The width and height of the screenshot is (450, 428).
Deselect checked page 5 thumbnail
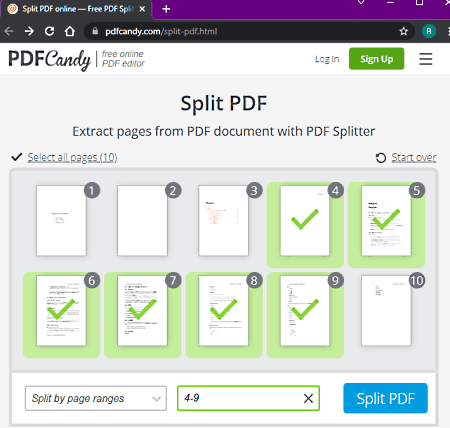[x=386, y=221]
